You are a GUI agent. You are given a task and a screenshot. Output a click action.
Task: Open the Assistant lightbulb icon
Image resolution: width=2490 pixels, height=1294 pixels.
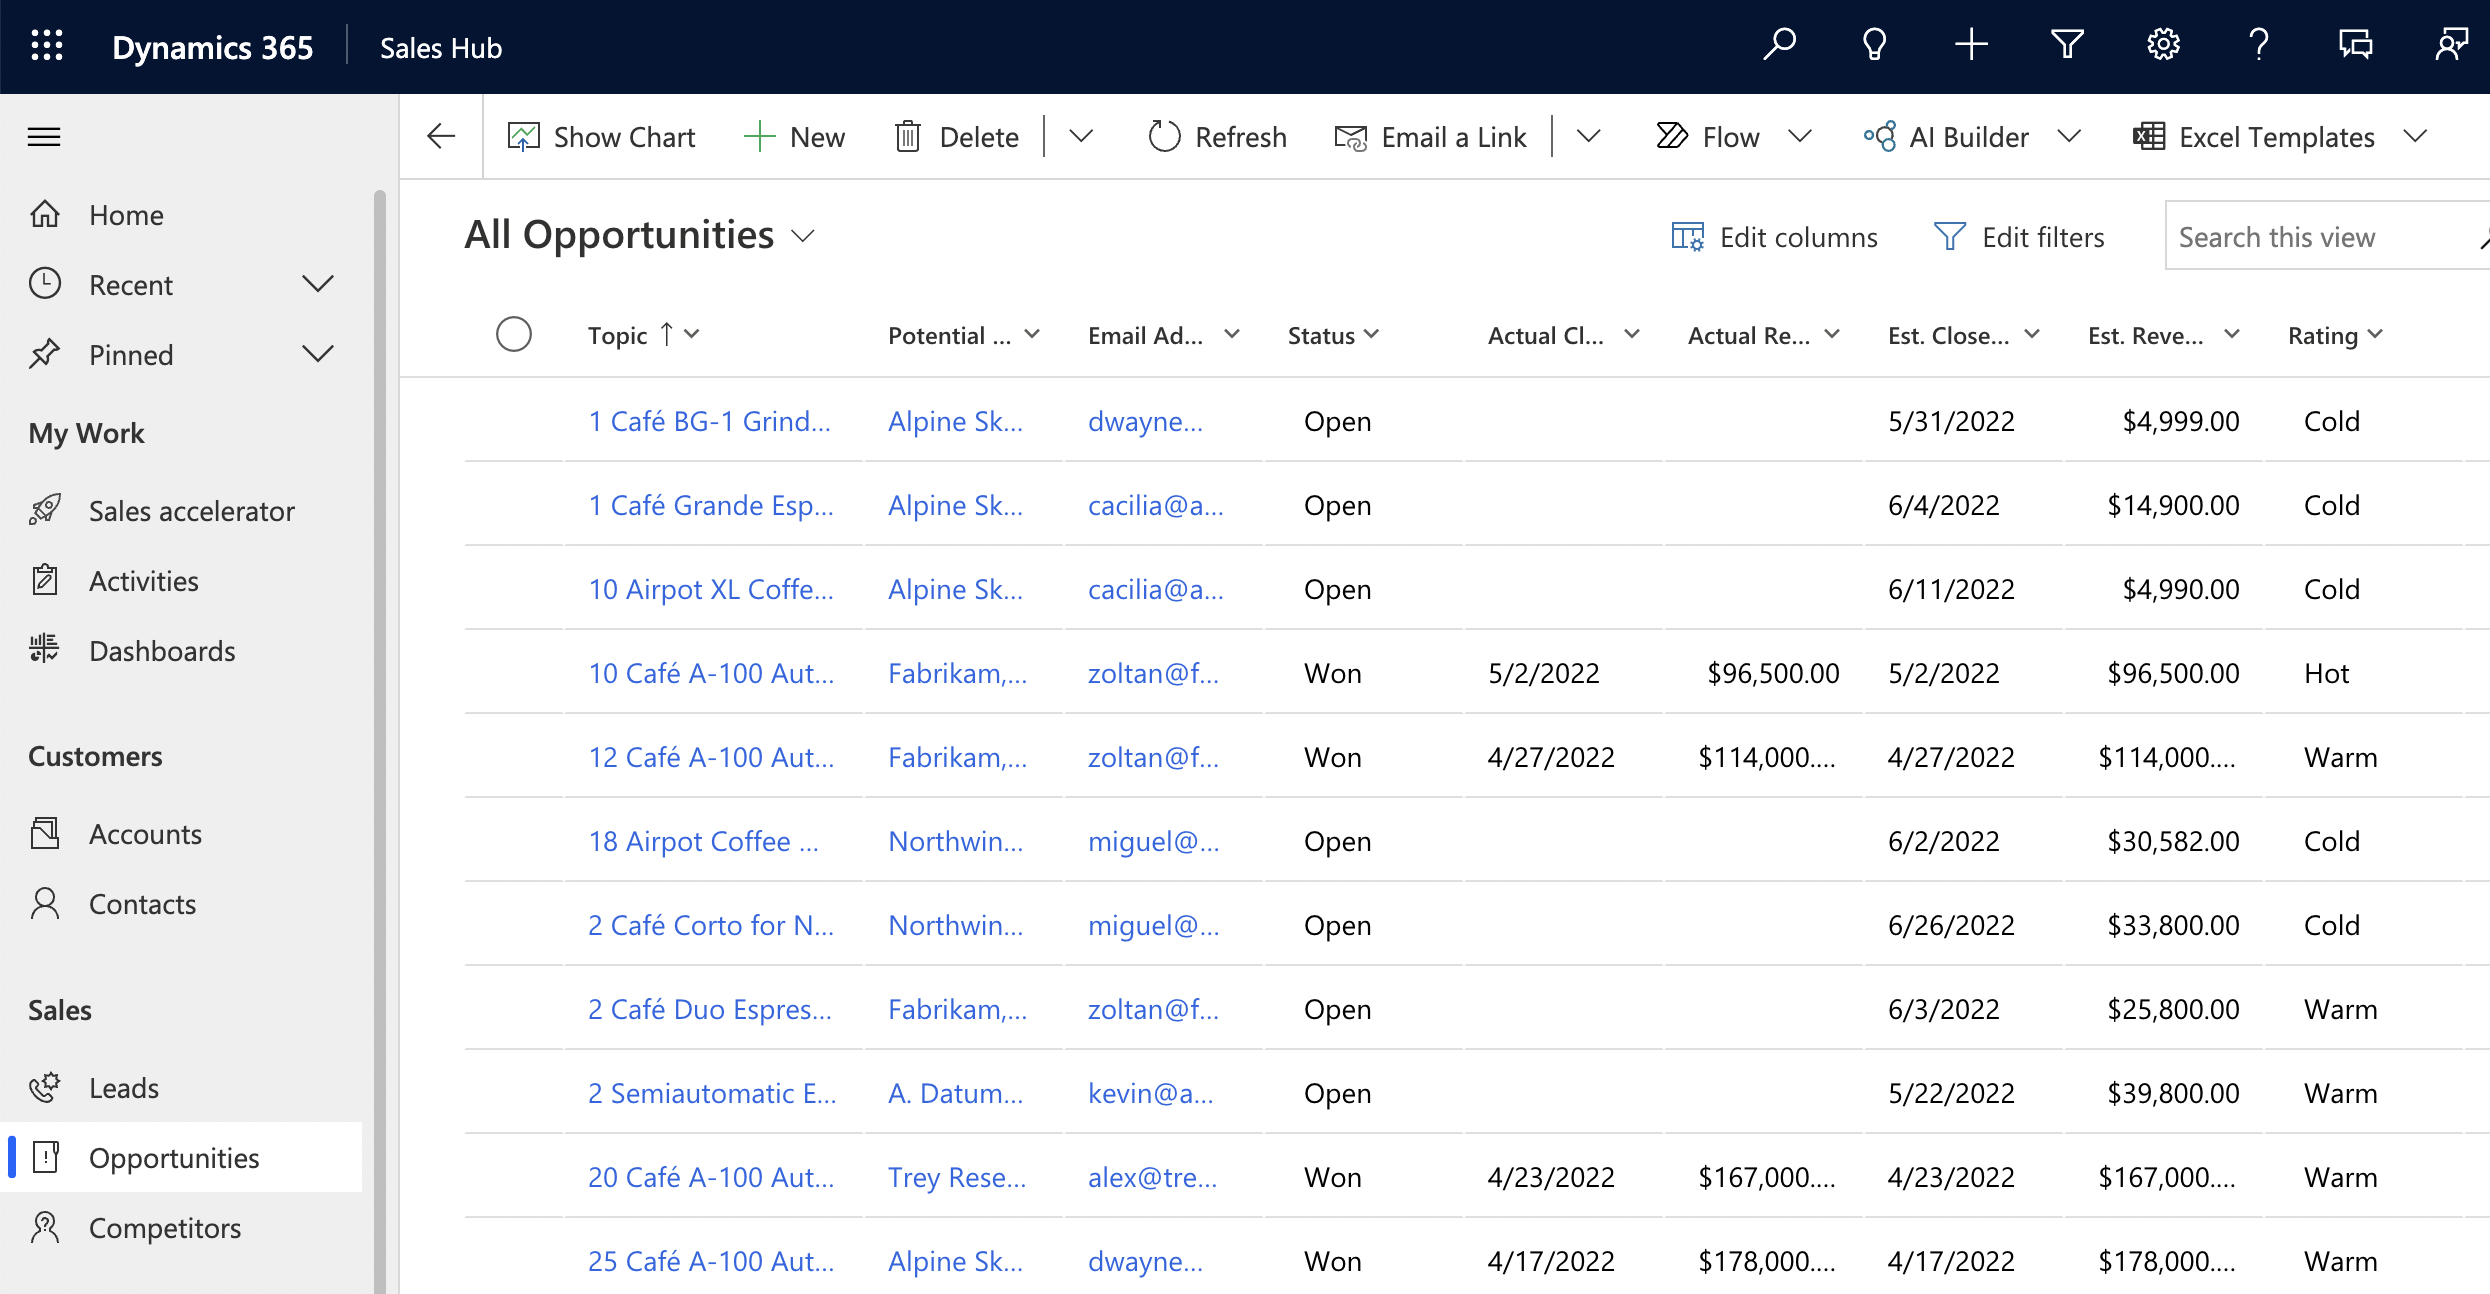[x=1875, y=45]
